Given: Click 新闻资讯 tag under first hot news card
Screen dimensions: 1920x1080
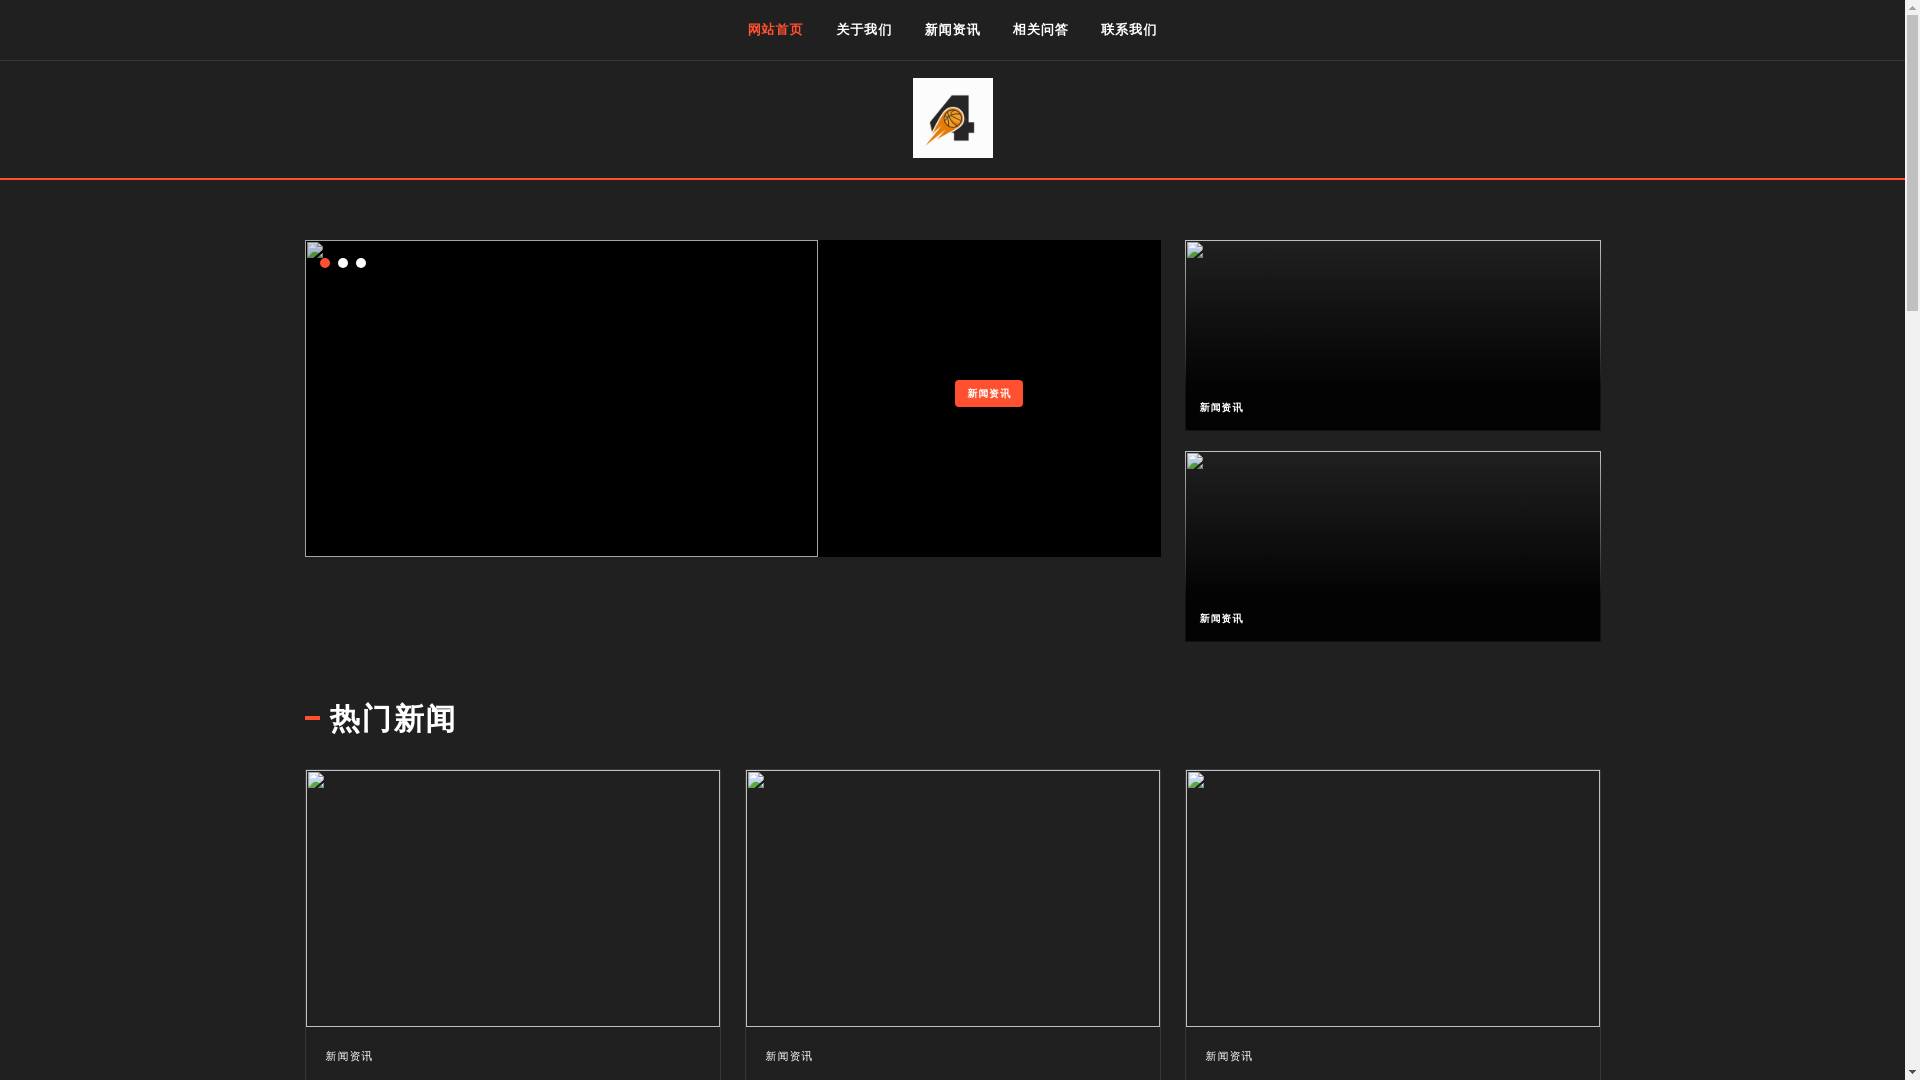Looking at the screenshot, I should 349,1056.
